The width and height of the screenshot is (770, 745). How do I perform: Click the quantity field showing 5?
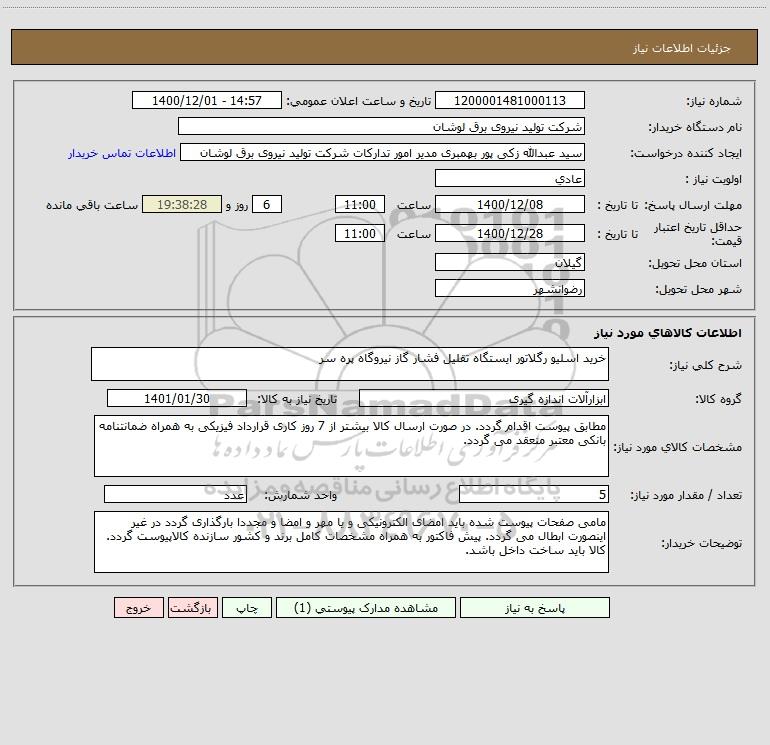click(534, 494)
